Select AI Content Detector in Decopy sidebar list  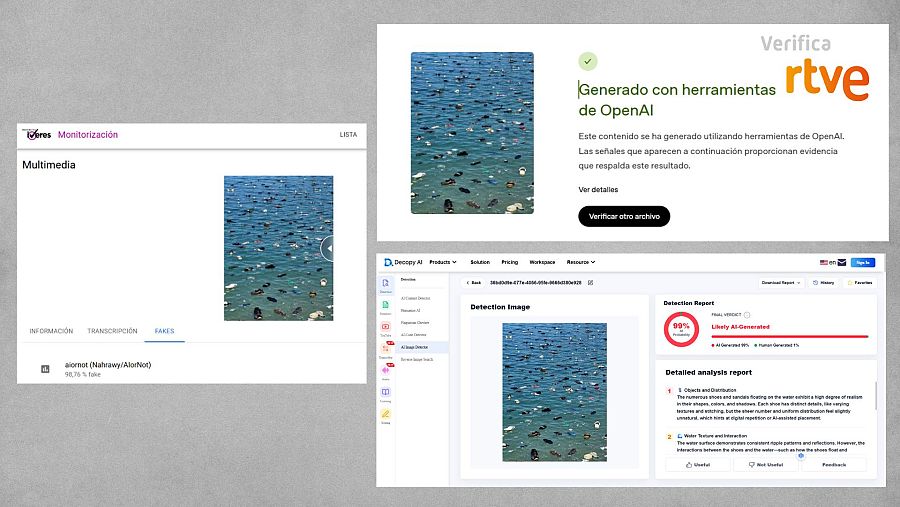coord(416,299)
